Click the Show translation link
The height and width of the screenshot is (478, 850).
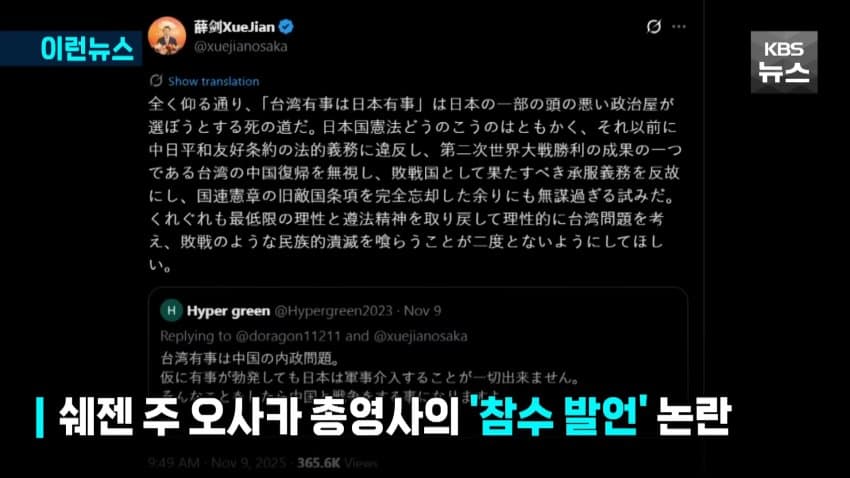(214, 81)
